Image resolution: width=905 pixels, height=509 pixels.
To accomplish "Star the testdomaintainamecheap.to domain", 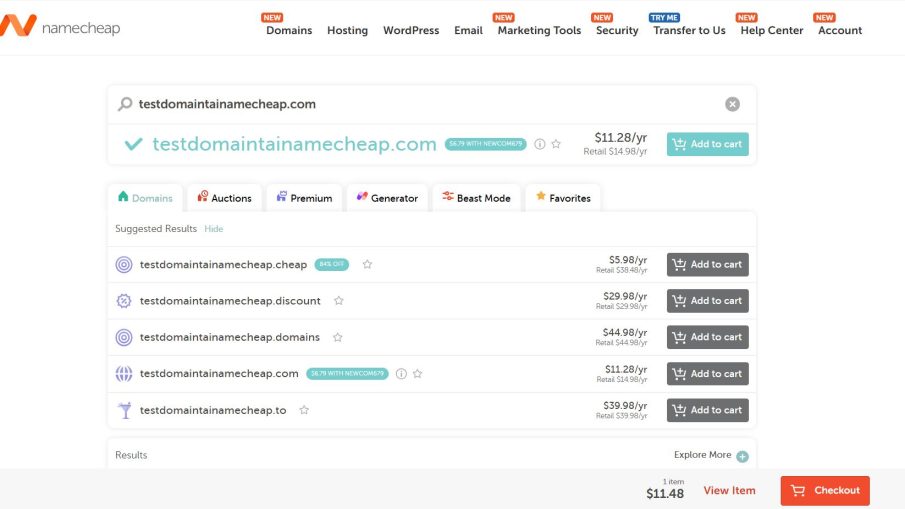I will click(304, 410).
